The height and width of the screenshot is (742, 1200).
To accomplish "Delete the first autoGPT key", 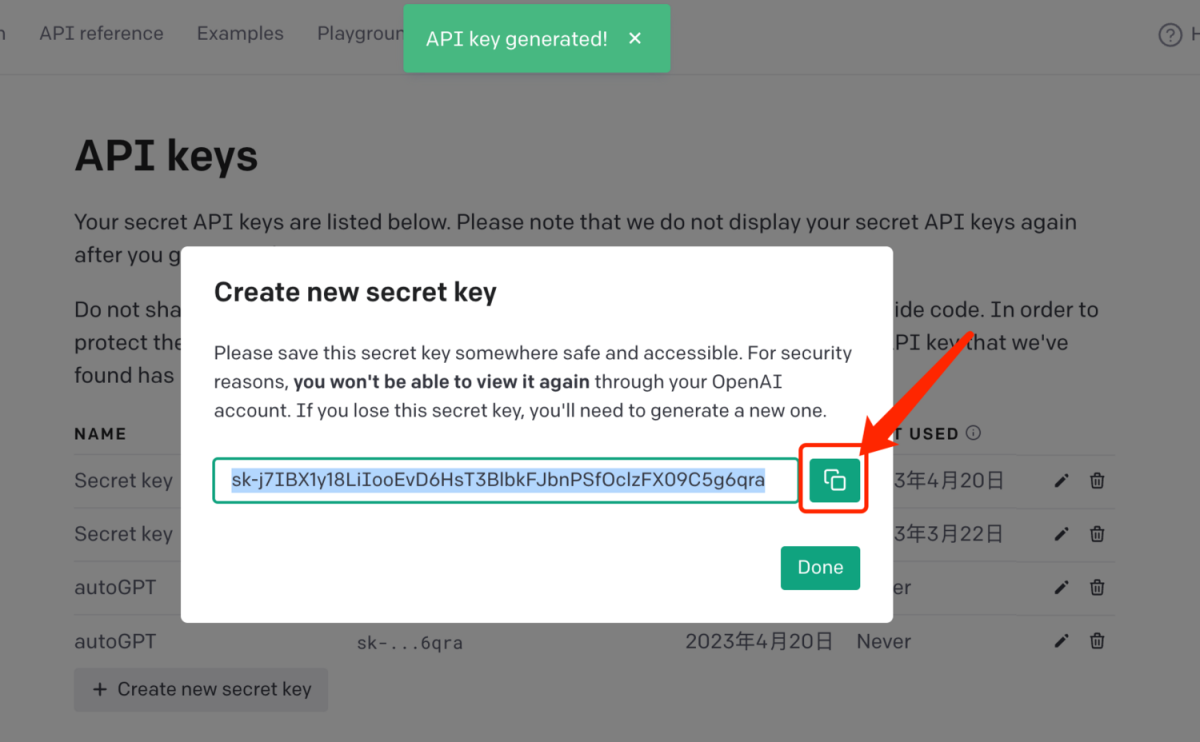I will click(1097, 588).
